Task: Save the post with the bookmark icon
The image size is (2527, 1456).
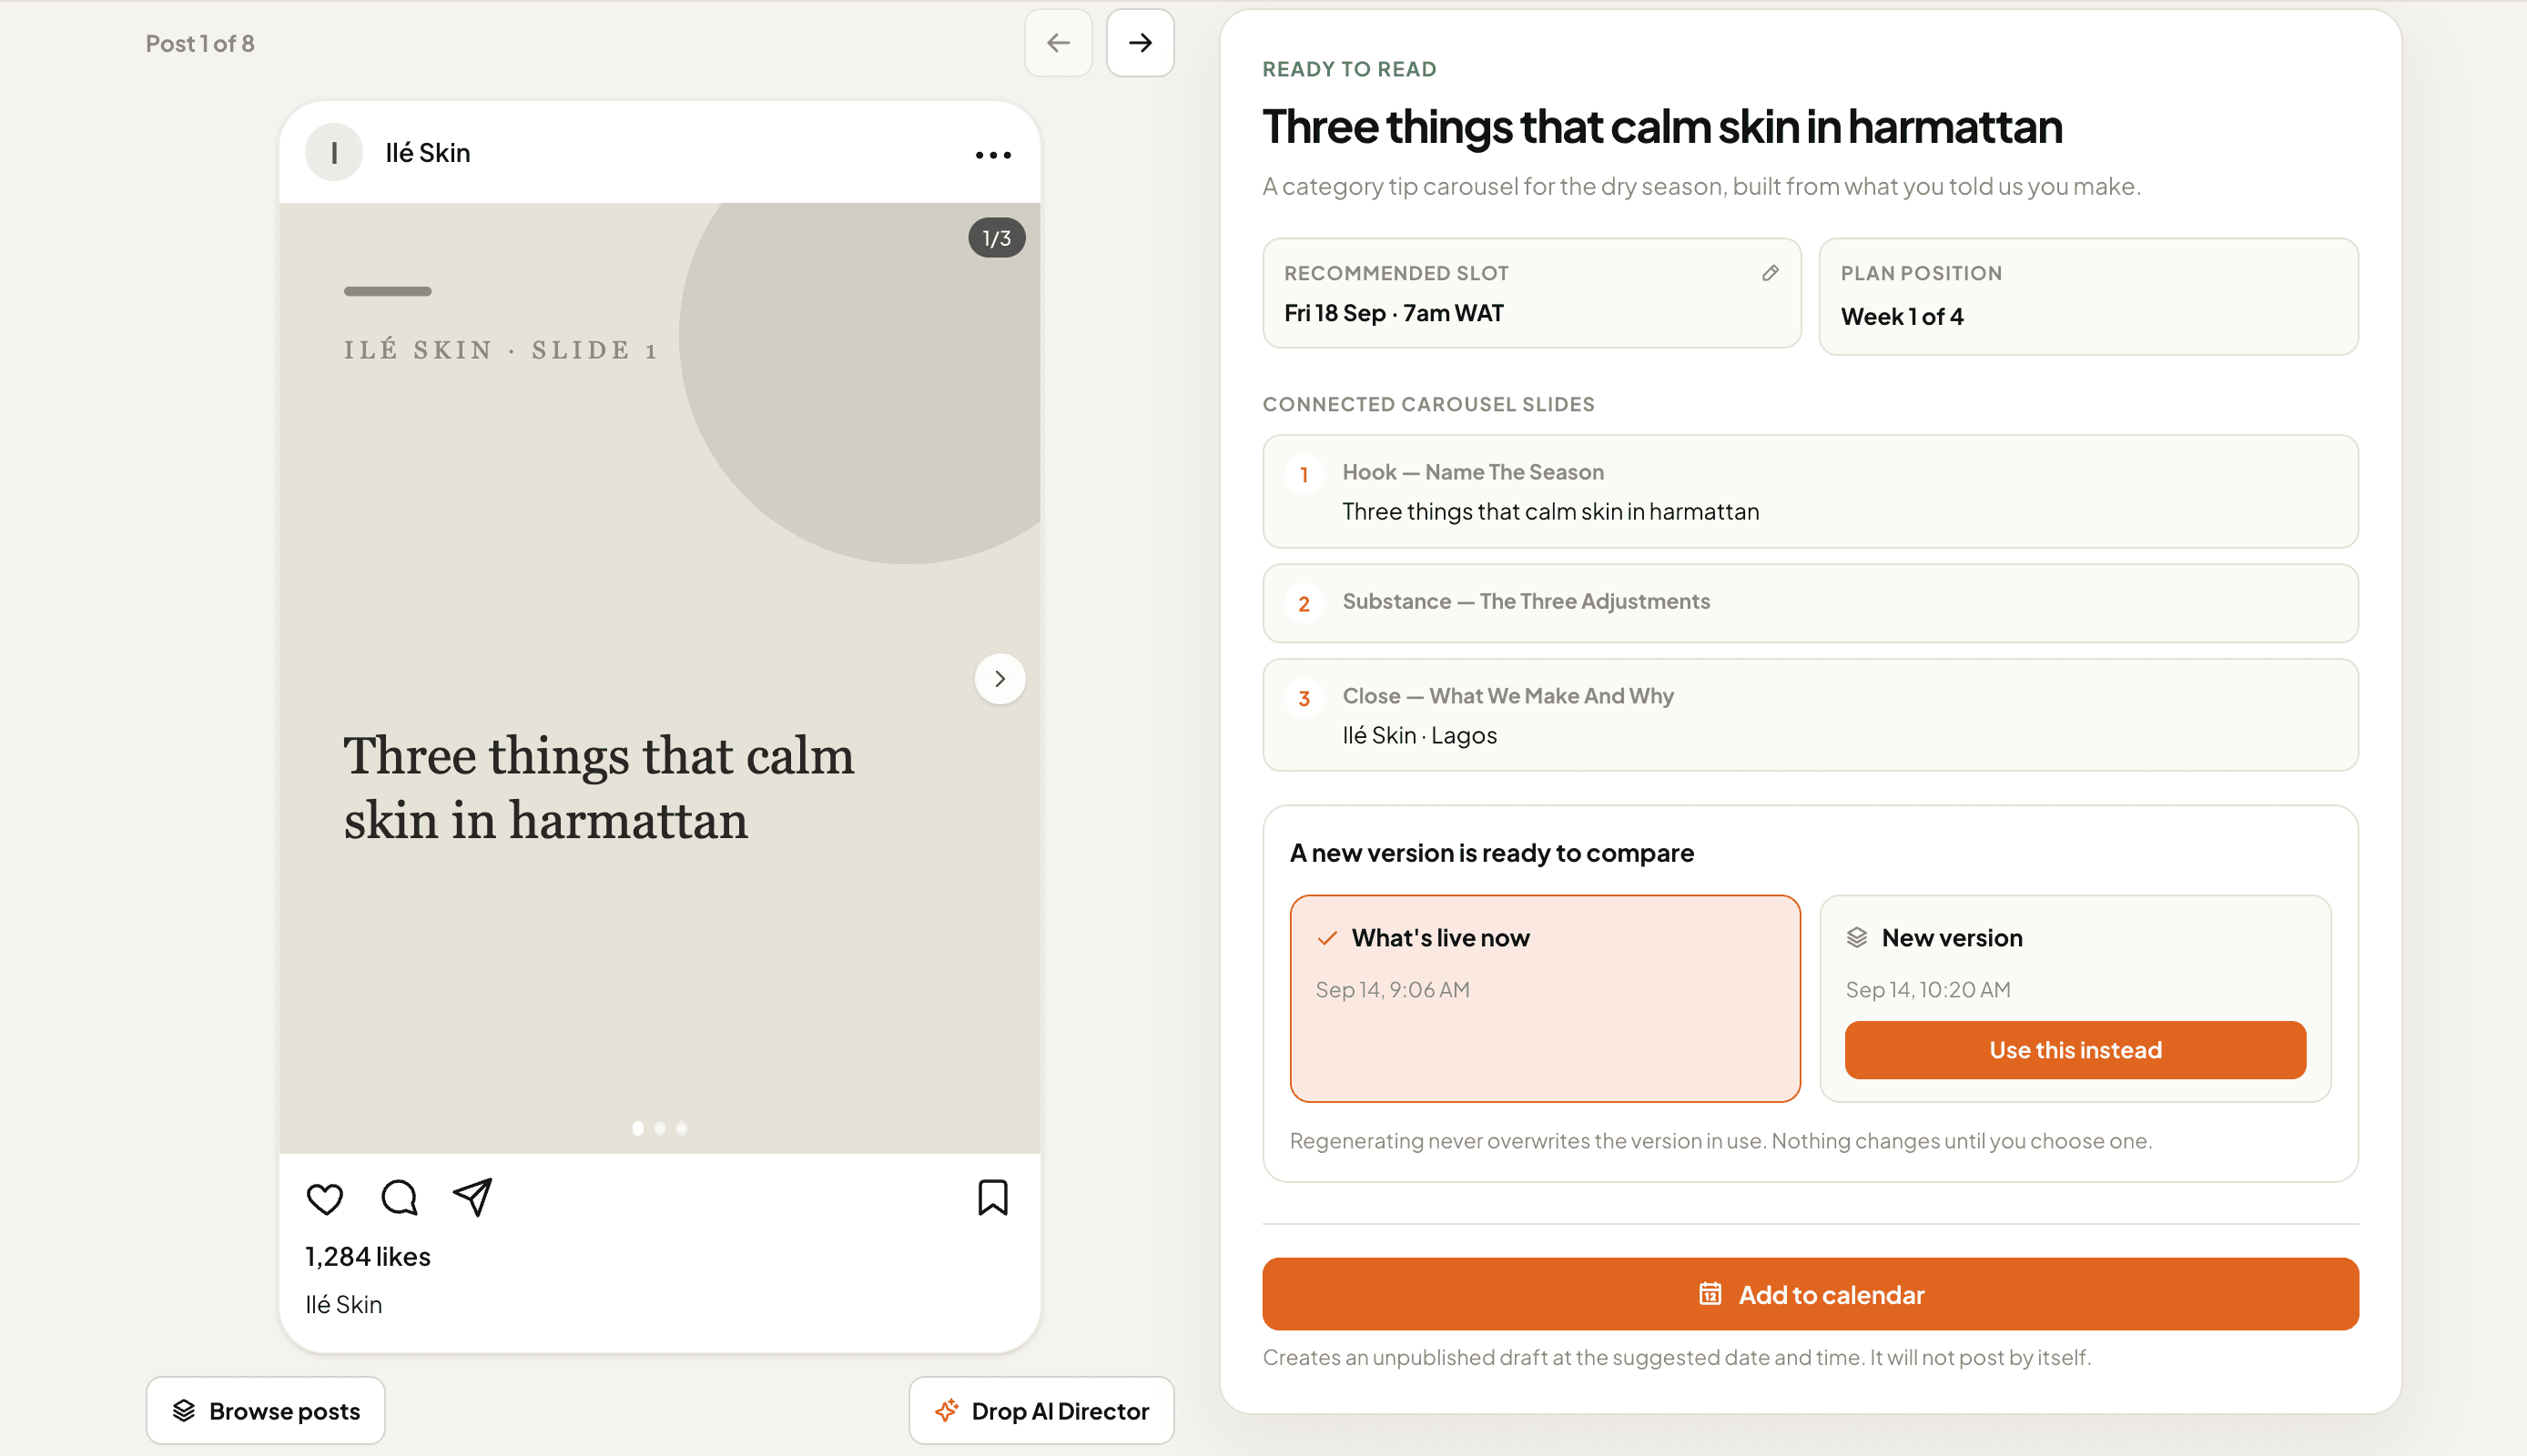Action: pos(993,1197)
